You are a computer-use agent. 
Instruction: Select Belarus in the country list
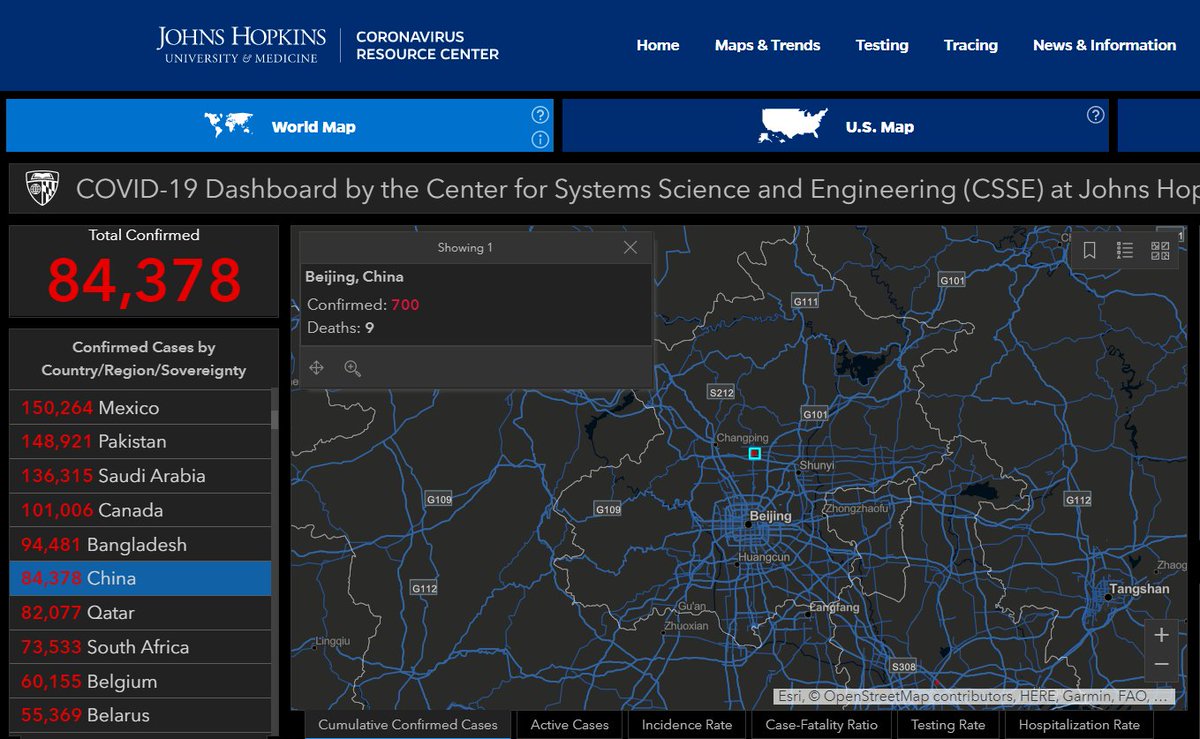(140, 716)
